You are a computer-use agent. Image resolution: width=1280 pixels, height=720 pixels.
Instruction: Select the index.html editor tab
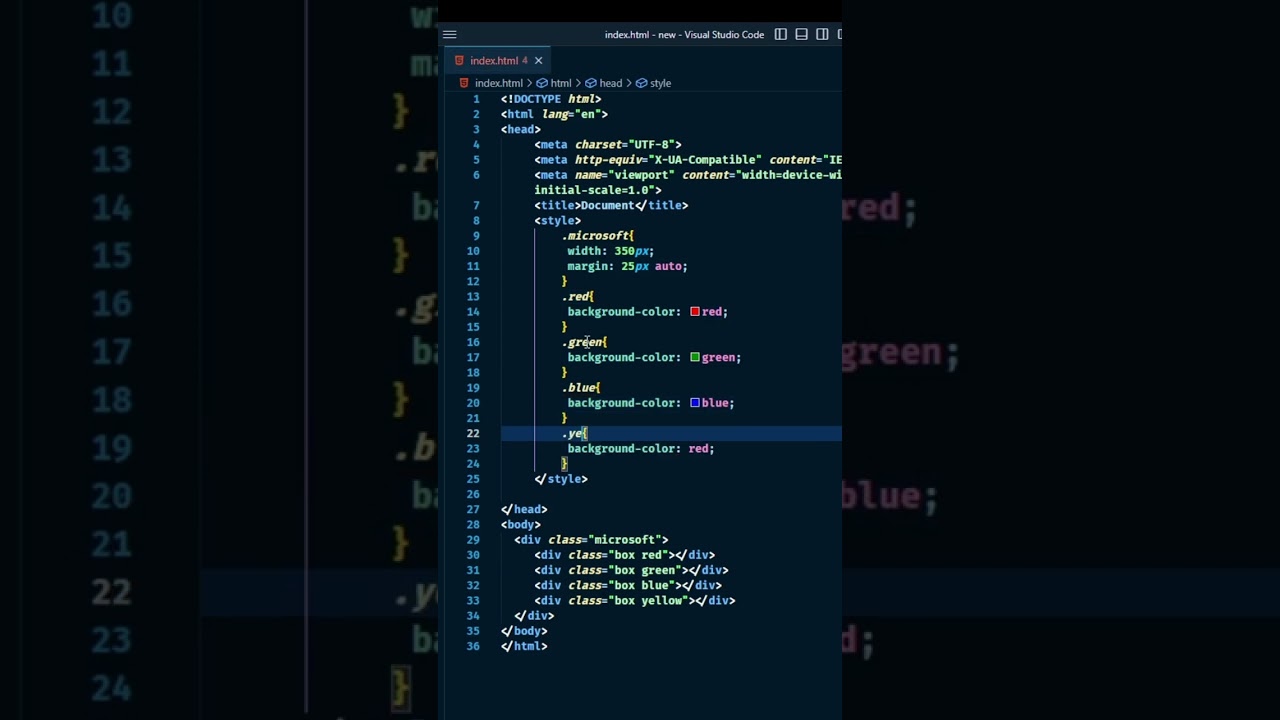[x=495, y=60]
